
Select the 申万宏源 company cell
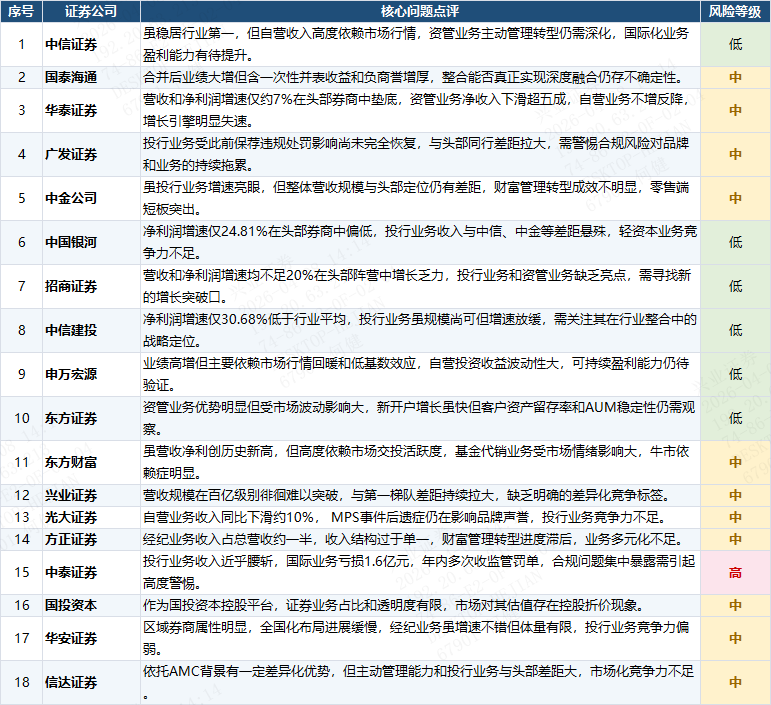pyautogui.click(x=91, y=374)
